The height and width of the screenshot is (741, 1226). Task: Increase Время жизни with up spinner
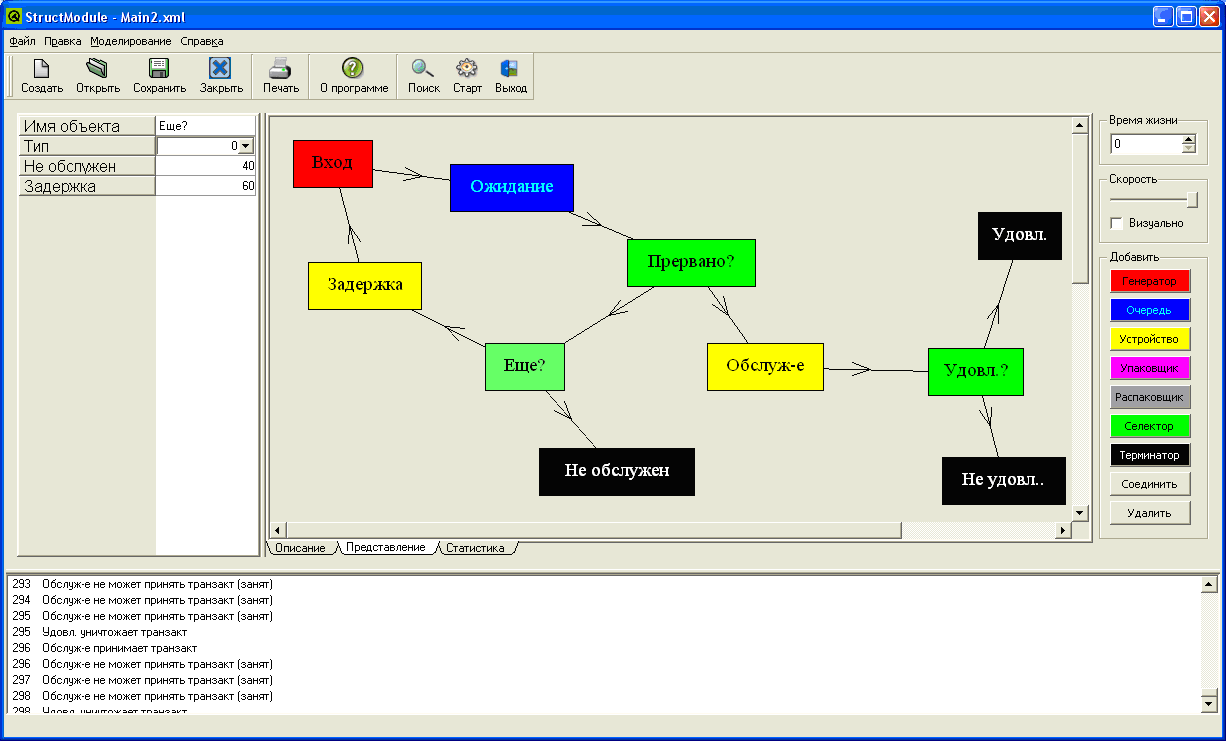1189,140
